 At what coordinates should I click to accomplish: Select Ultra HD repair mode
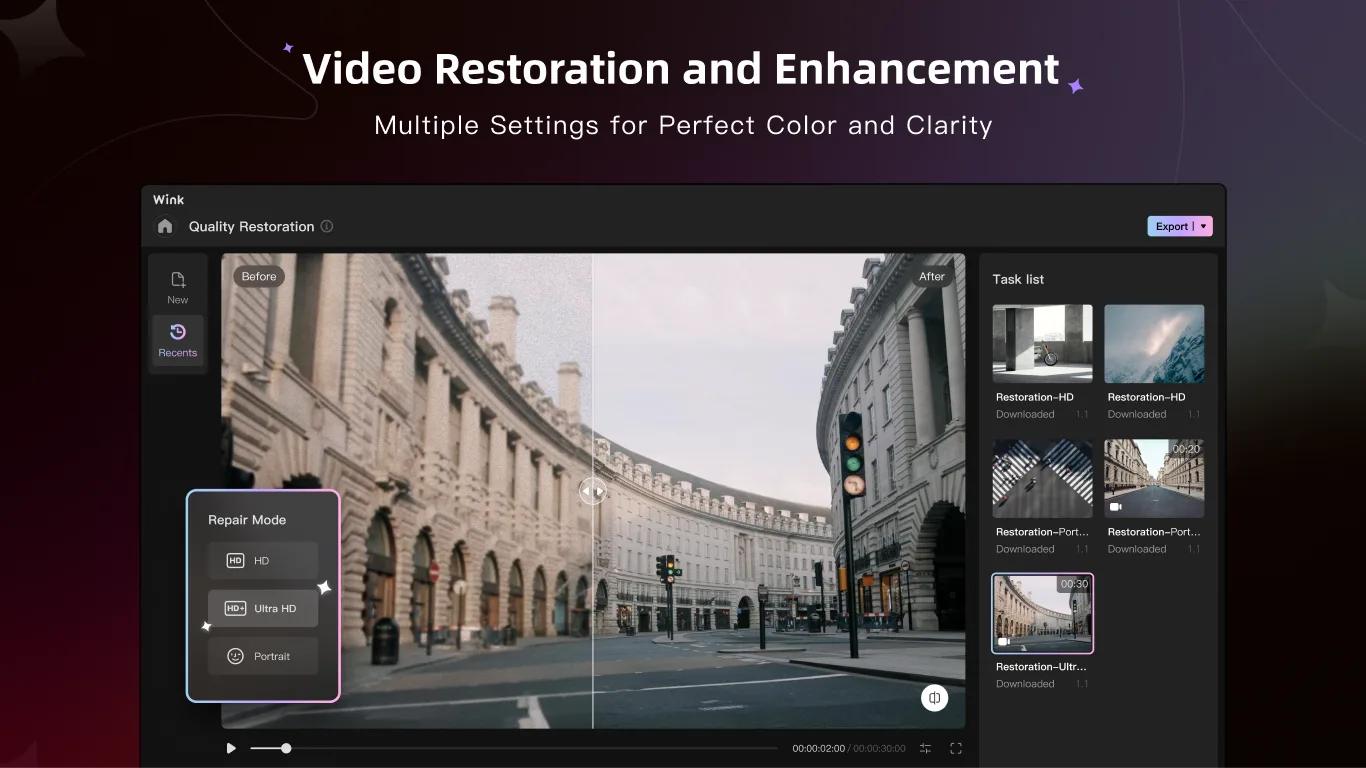pyautogui.click(x=263, y=608)
